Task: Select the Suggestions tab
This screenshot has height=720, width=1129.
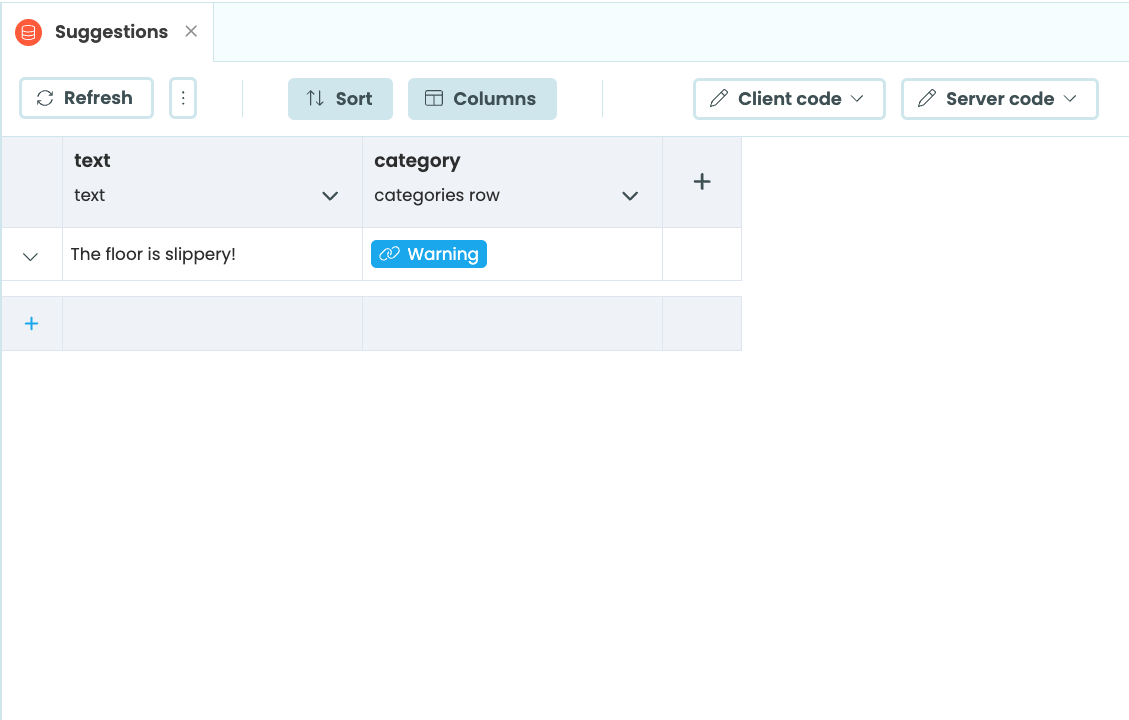Action: click(x=110, y=31)
